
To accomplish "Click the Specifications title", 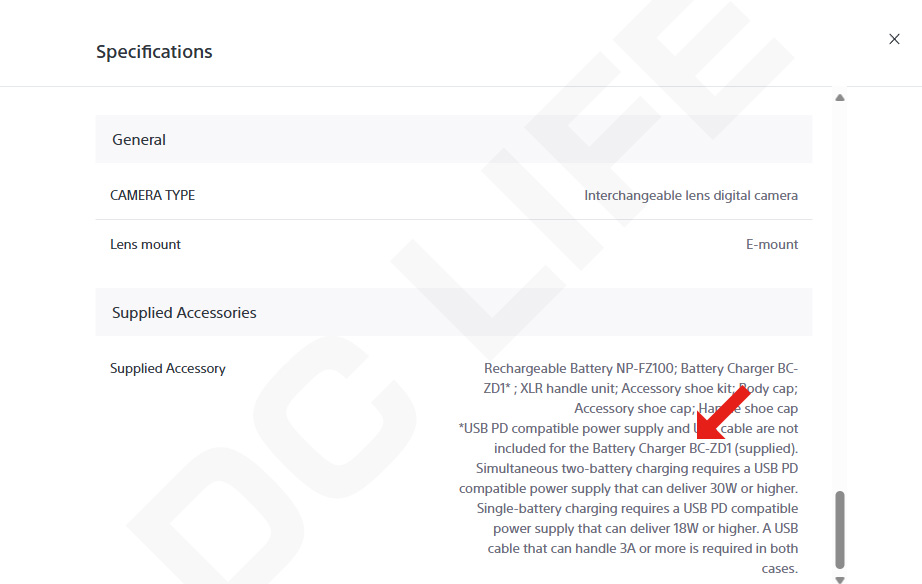I will 154,52.
